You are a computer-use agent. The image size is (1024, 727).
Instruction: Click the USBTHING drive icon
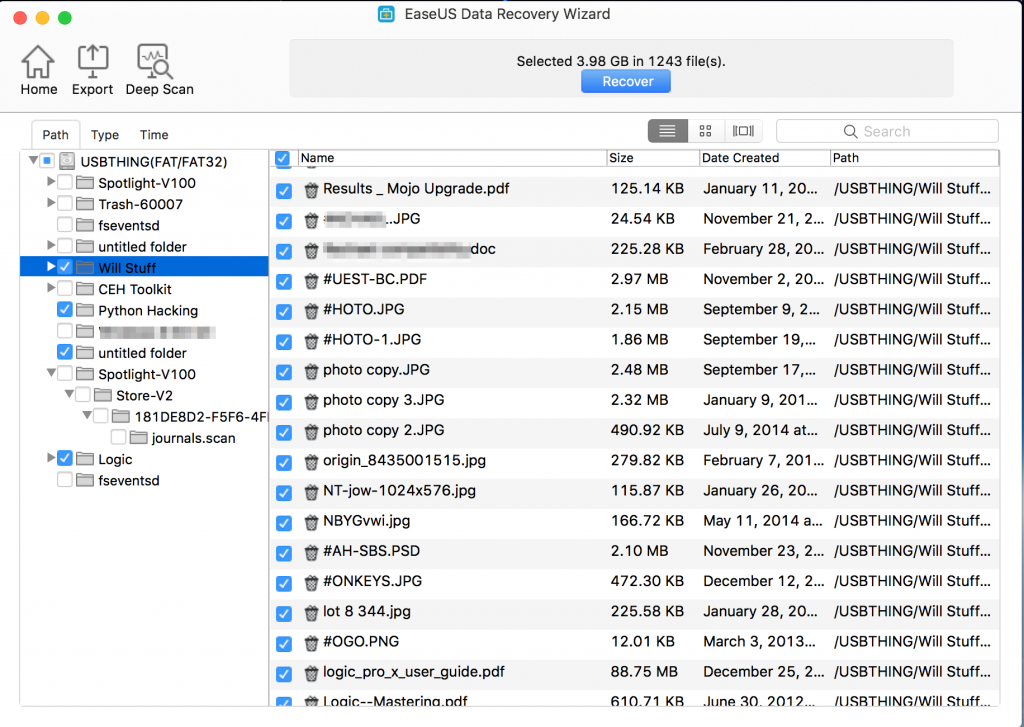pos(67,161)
